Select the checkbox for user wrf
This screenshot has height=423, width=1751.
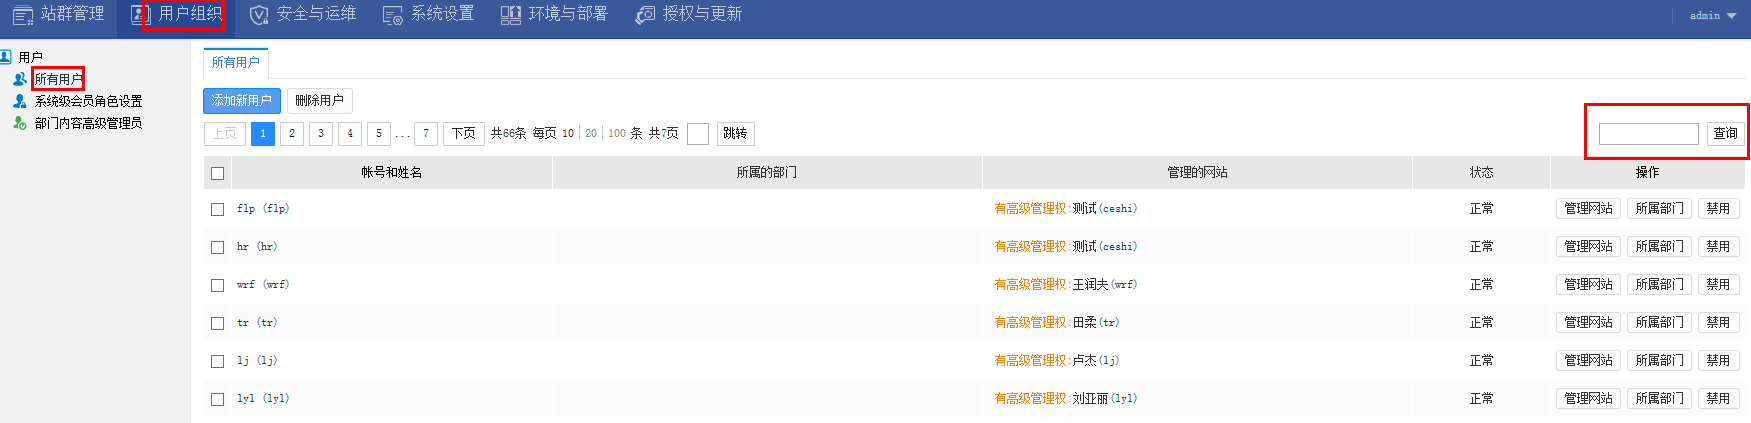click(x=217, y=285)
